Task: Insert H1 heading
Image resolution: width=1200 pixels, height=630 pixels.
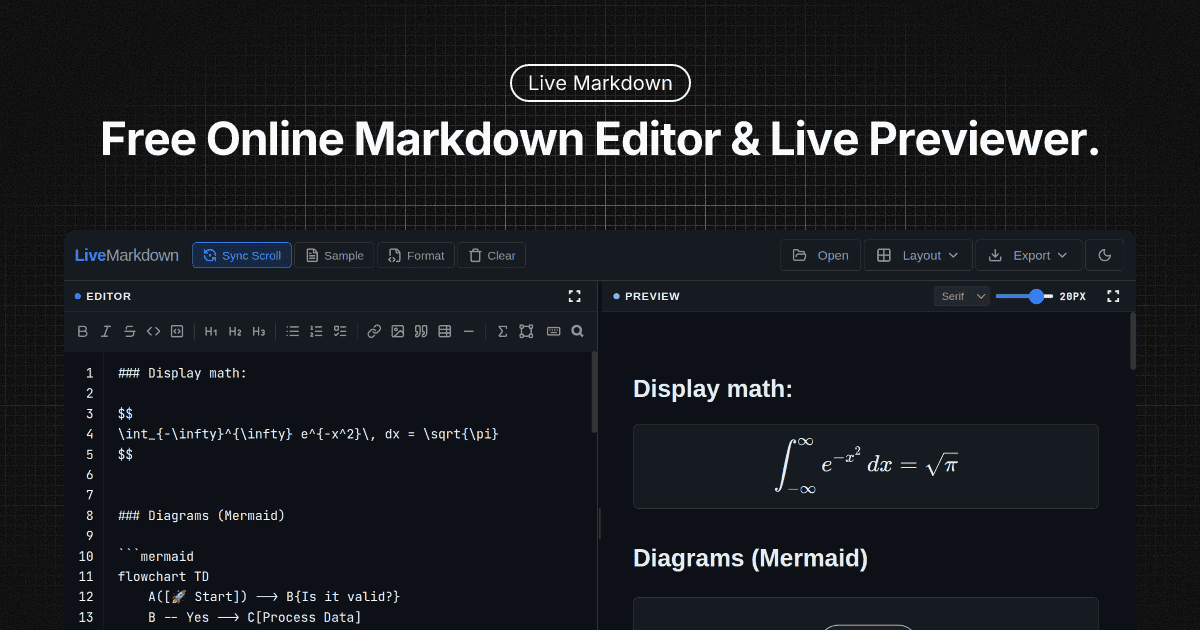Action: coord(211,331)
